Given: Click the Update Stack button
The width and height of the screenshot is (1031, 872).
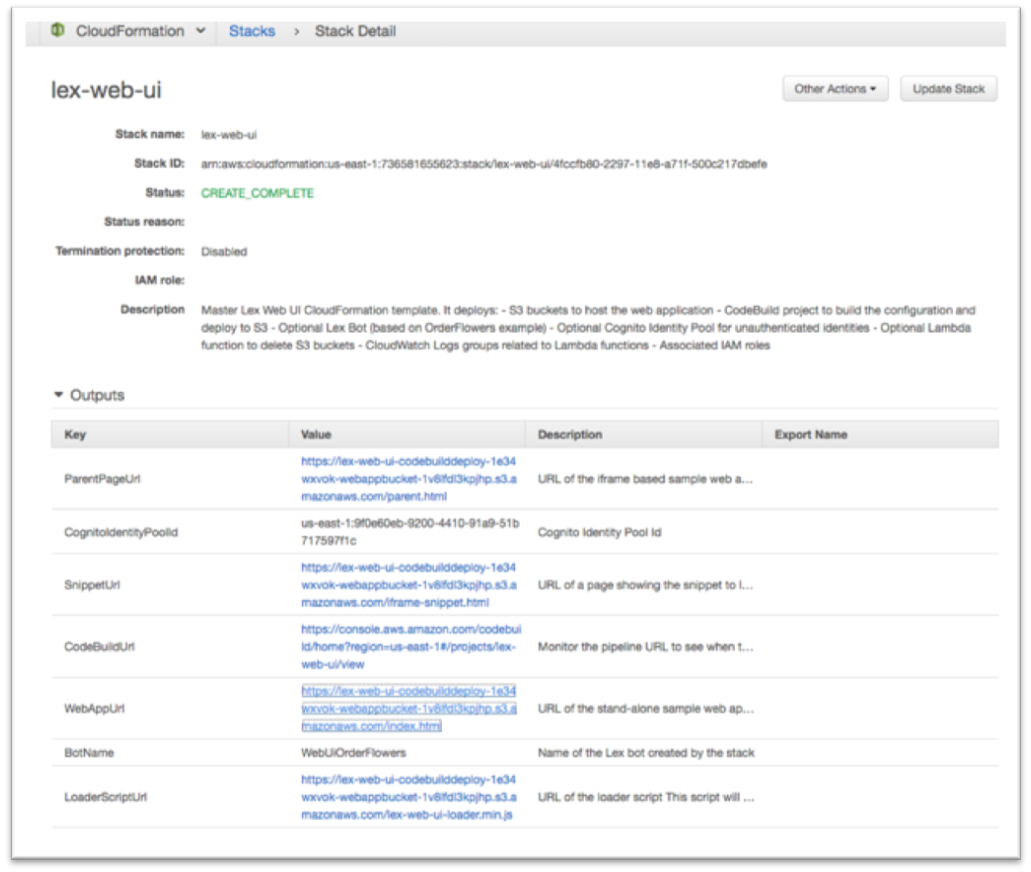Looking at the screenshot, I should coord(948,89).
